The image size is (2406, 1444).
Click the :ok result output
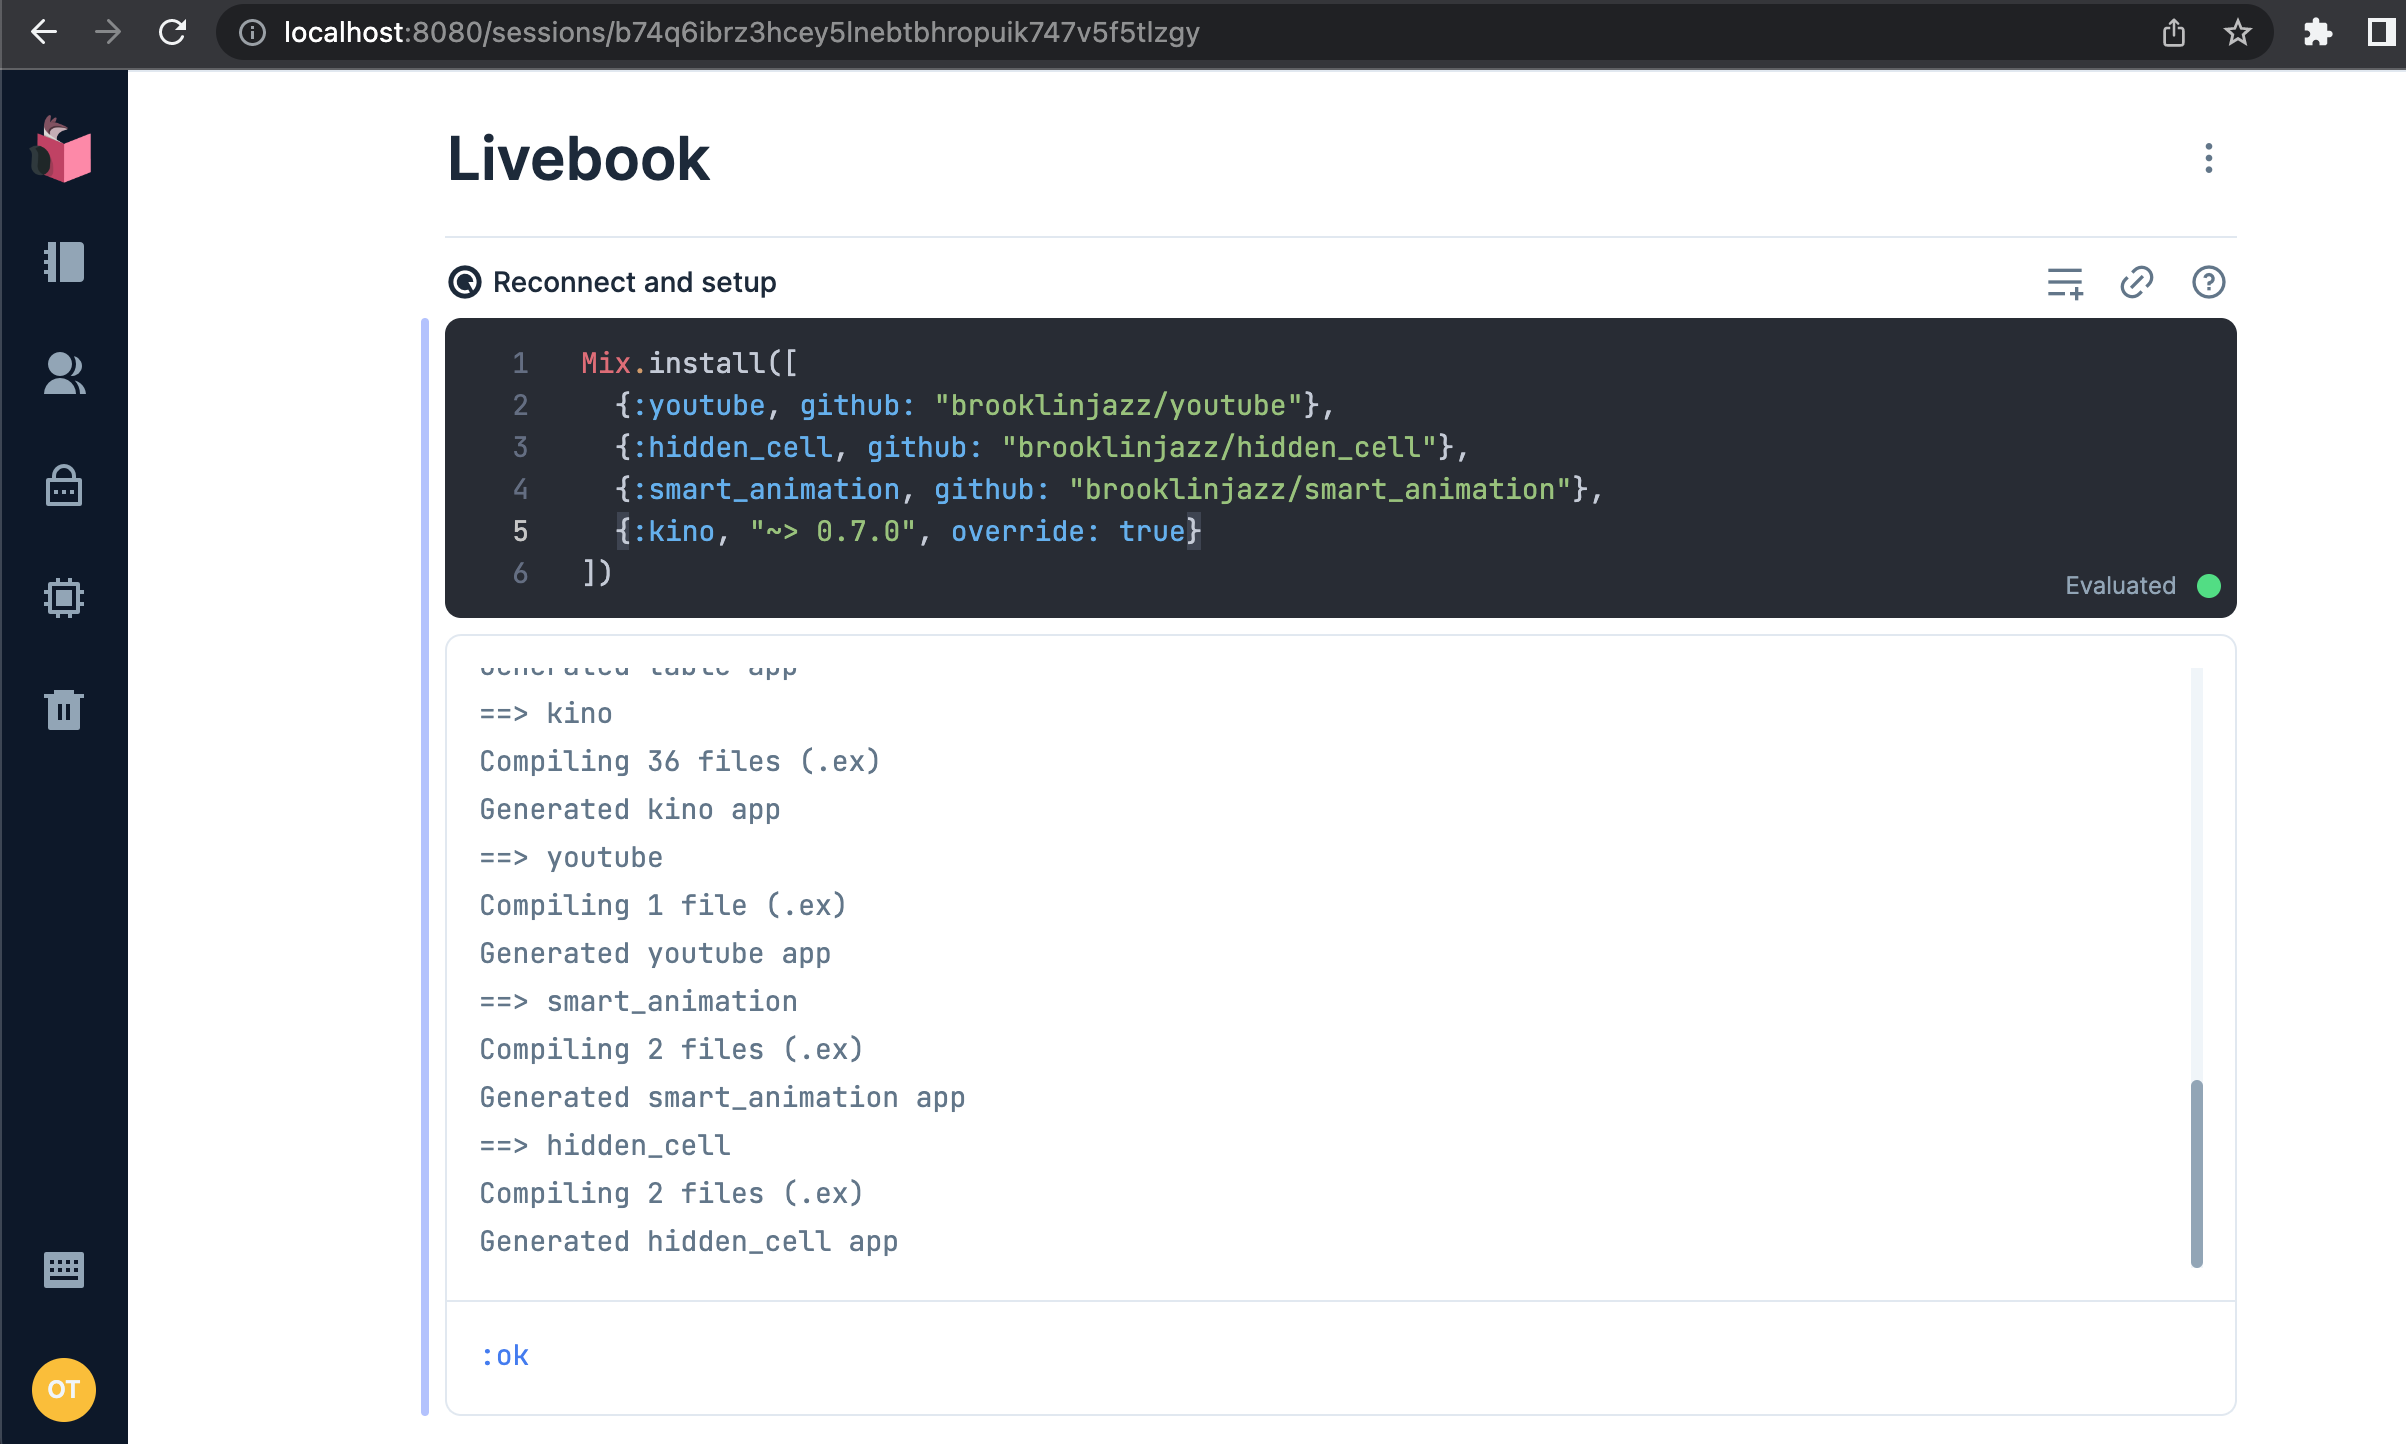click(504, 1356)
